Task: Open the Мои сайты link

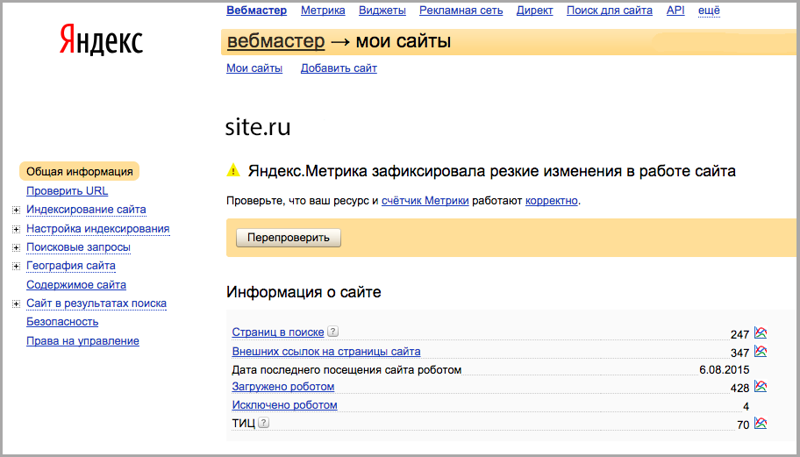Action: pyautogui.click(x=254, y=68)
